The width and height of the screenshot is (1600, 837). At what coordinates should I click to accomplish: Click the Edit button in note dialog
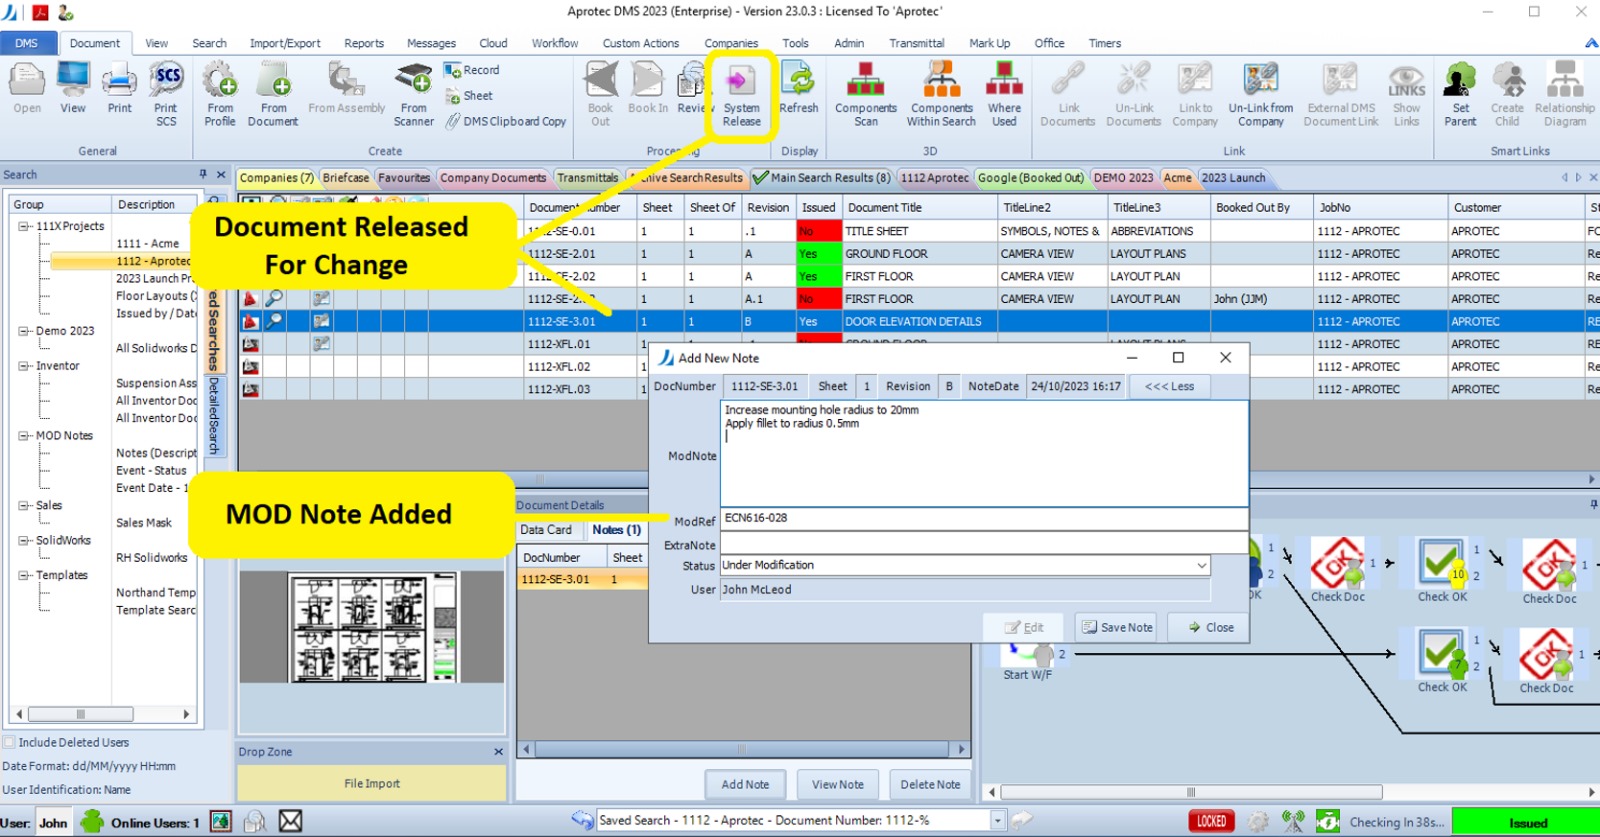1024,627
